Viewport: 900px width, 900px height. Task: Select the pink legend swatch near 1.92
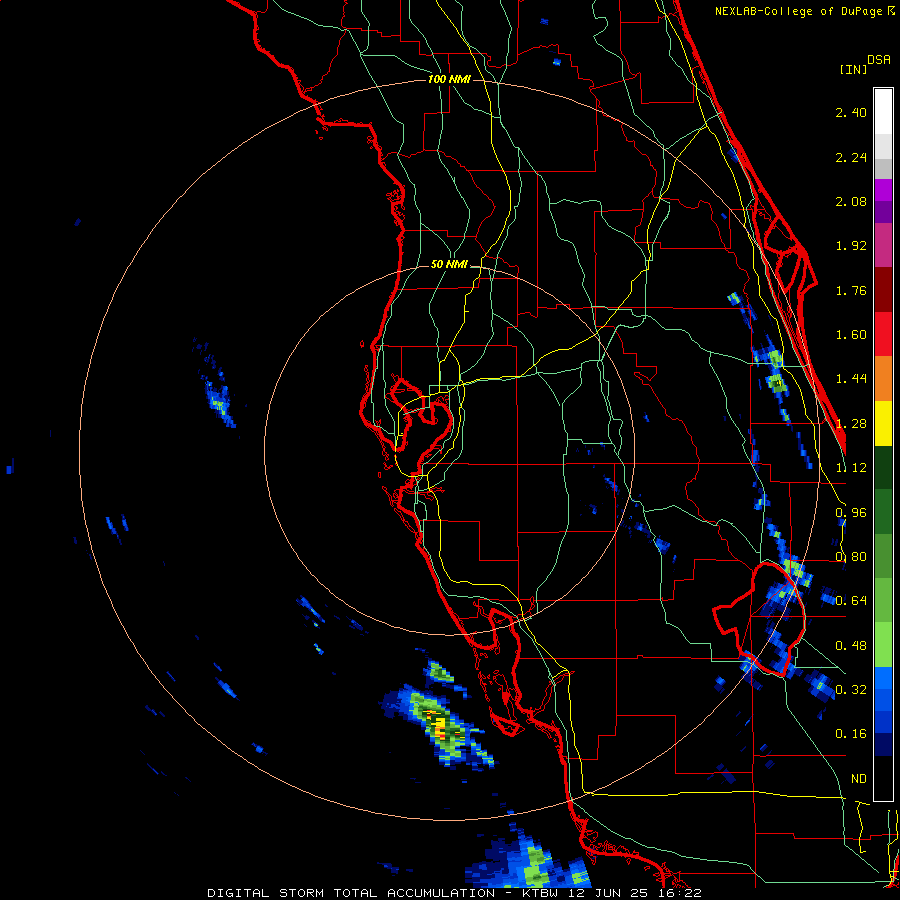pyautogui.click(x=883, y=245)
